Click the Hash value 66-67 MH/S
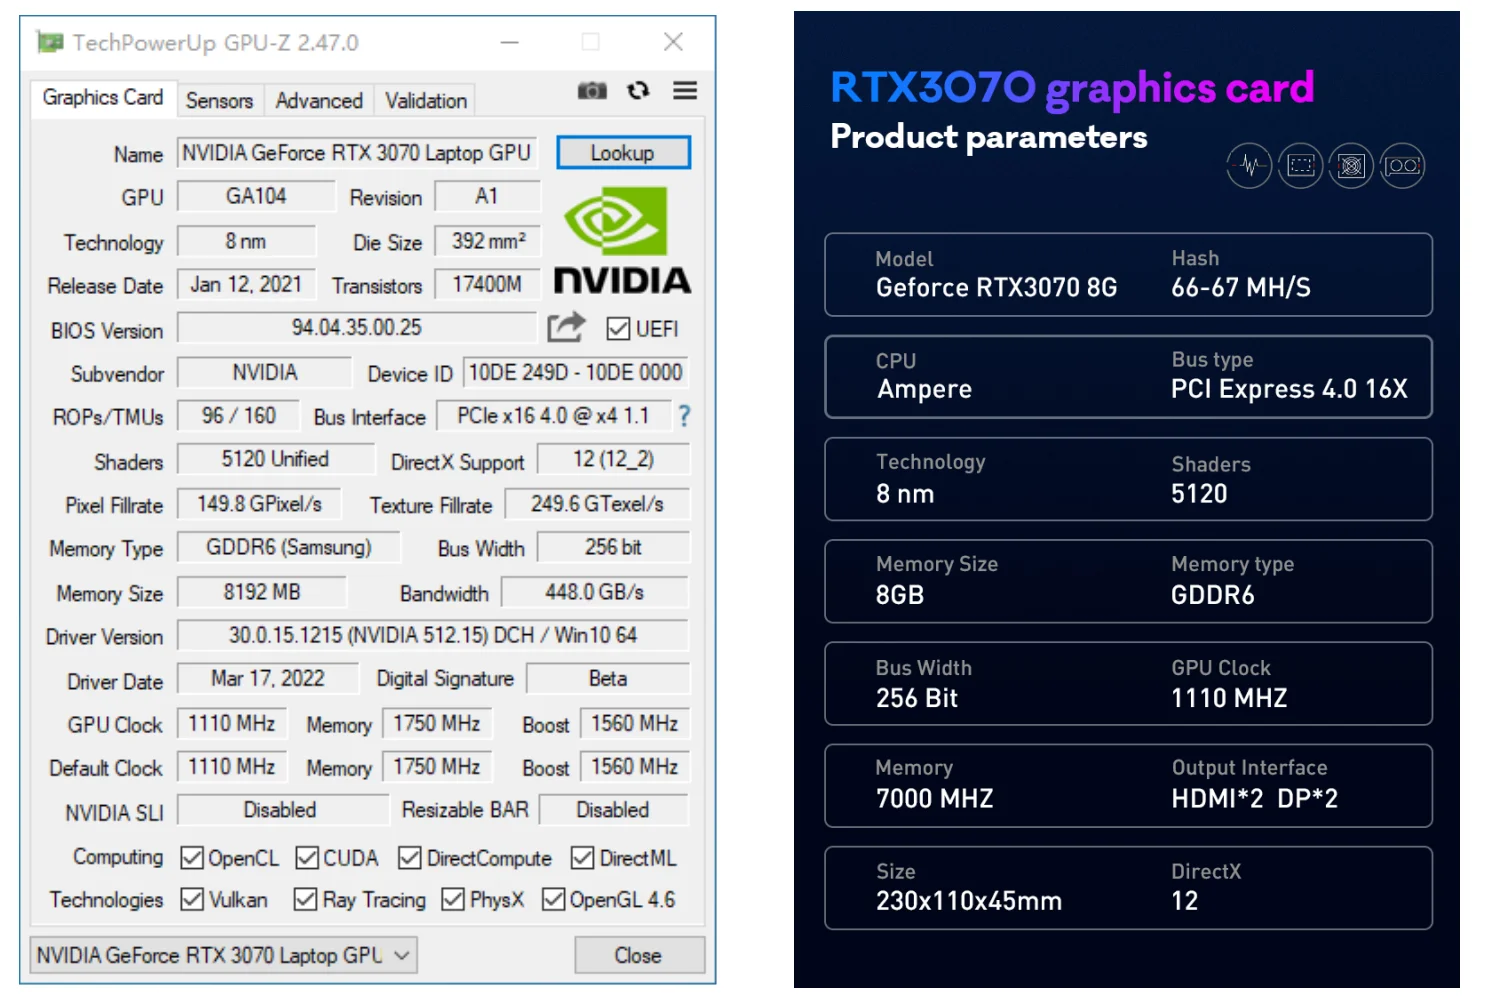The width and height of the screenshot is (1500, 1000). click(1241, 288)
